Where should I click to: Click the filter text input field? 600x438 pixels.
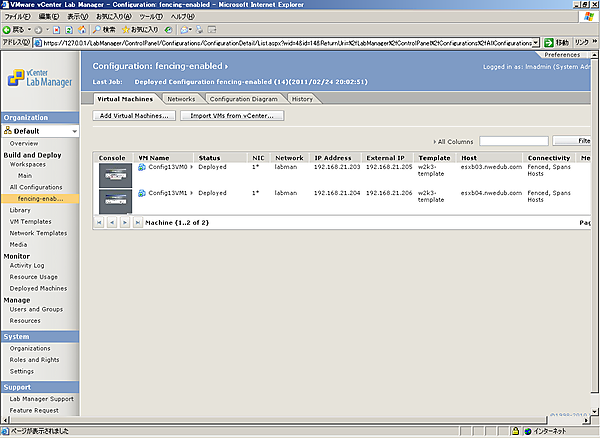coord(513,141)
